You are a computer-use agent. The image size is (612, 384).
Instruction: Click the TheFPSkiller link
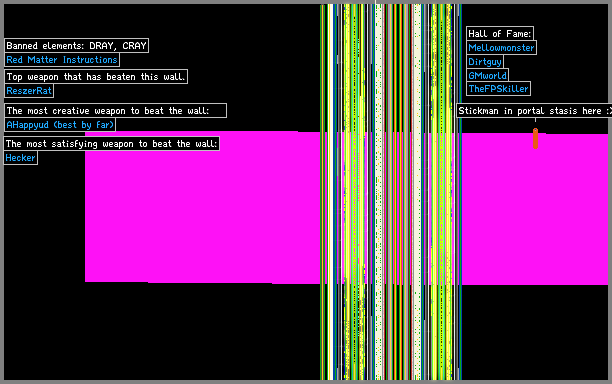pyautogui.click(x=498, y=89)
